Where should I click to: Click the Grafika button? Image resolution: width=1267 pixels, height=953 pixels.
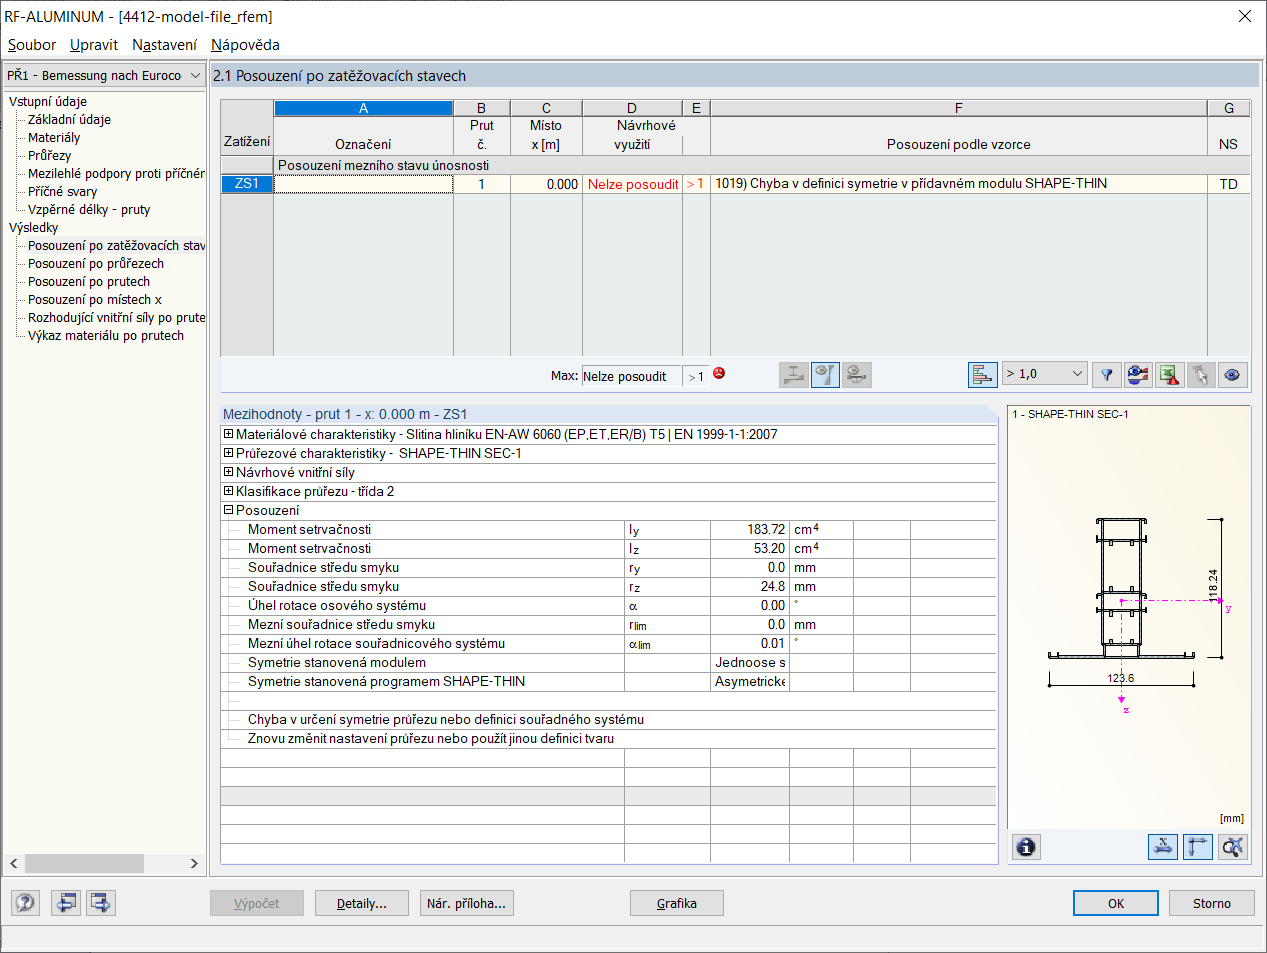click(x=676, y=903)
